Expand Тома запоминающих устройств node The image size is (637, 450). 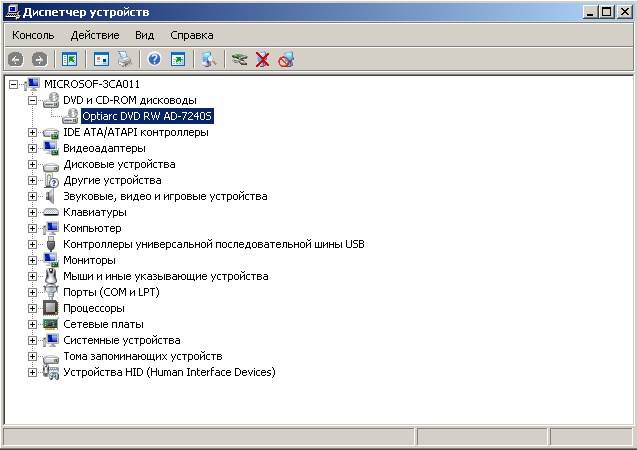click(32, 357)
